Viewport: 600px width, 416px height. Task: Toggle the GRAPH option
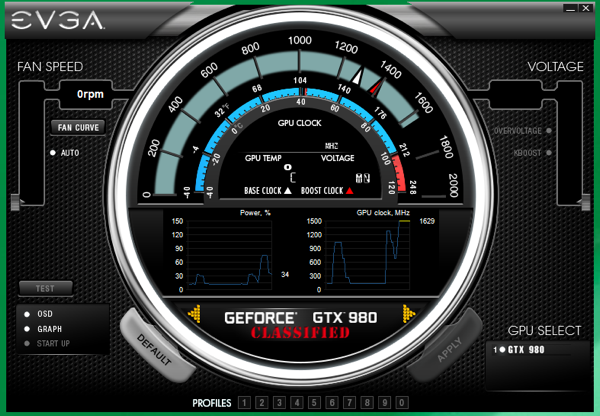[27, 329]
